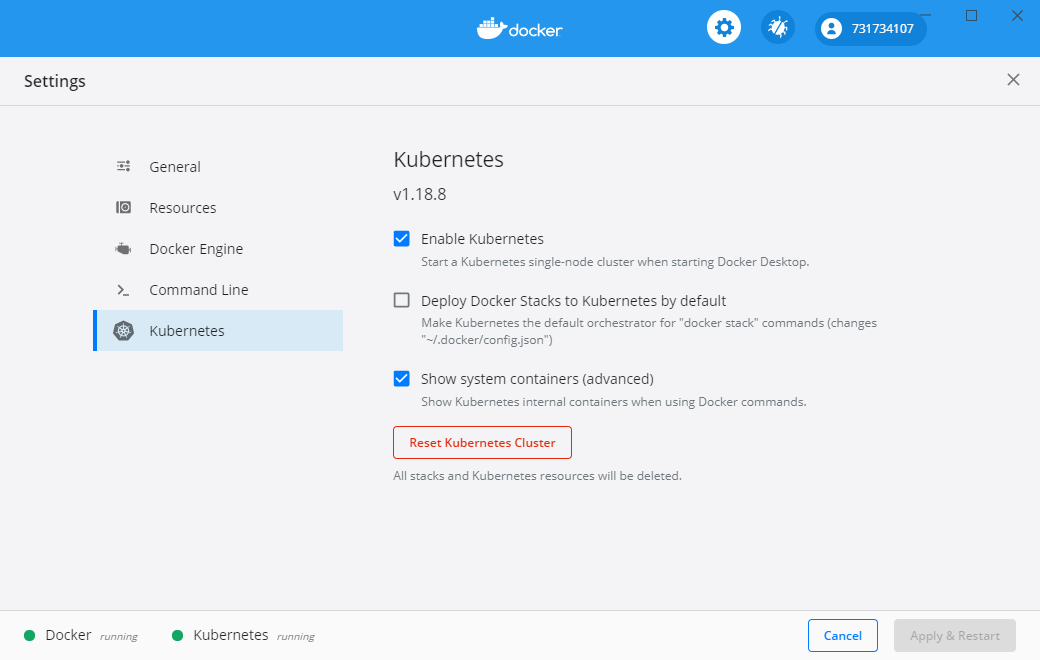Open the General settings section
Image resolution: width=1040 pixels, height=660 pixels.
coord(218,166)
